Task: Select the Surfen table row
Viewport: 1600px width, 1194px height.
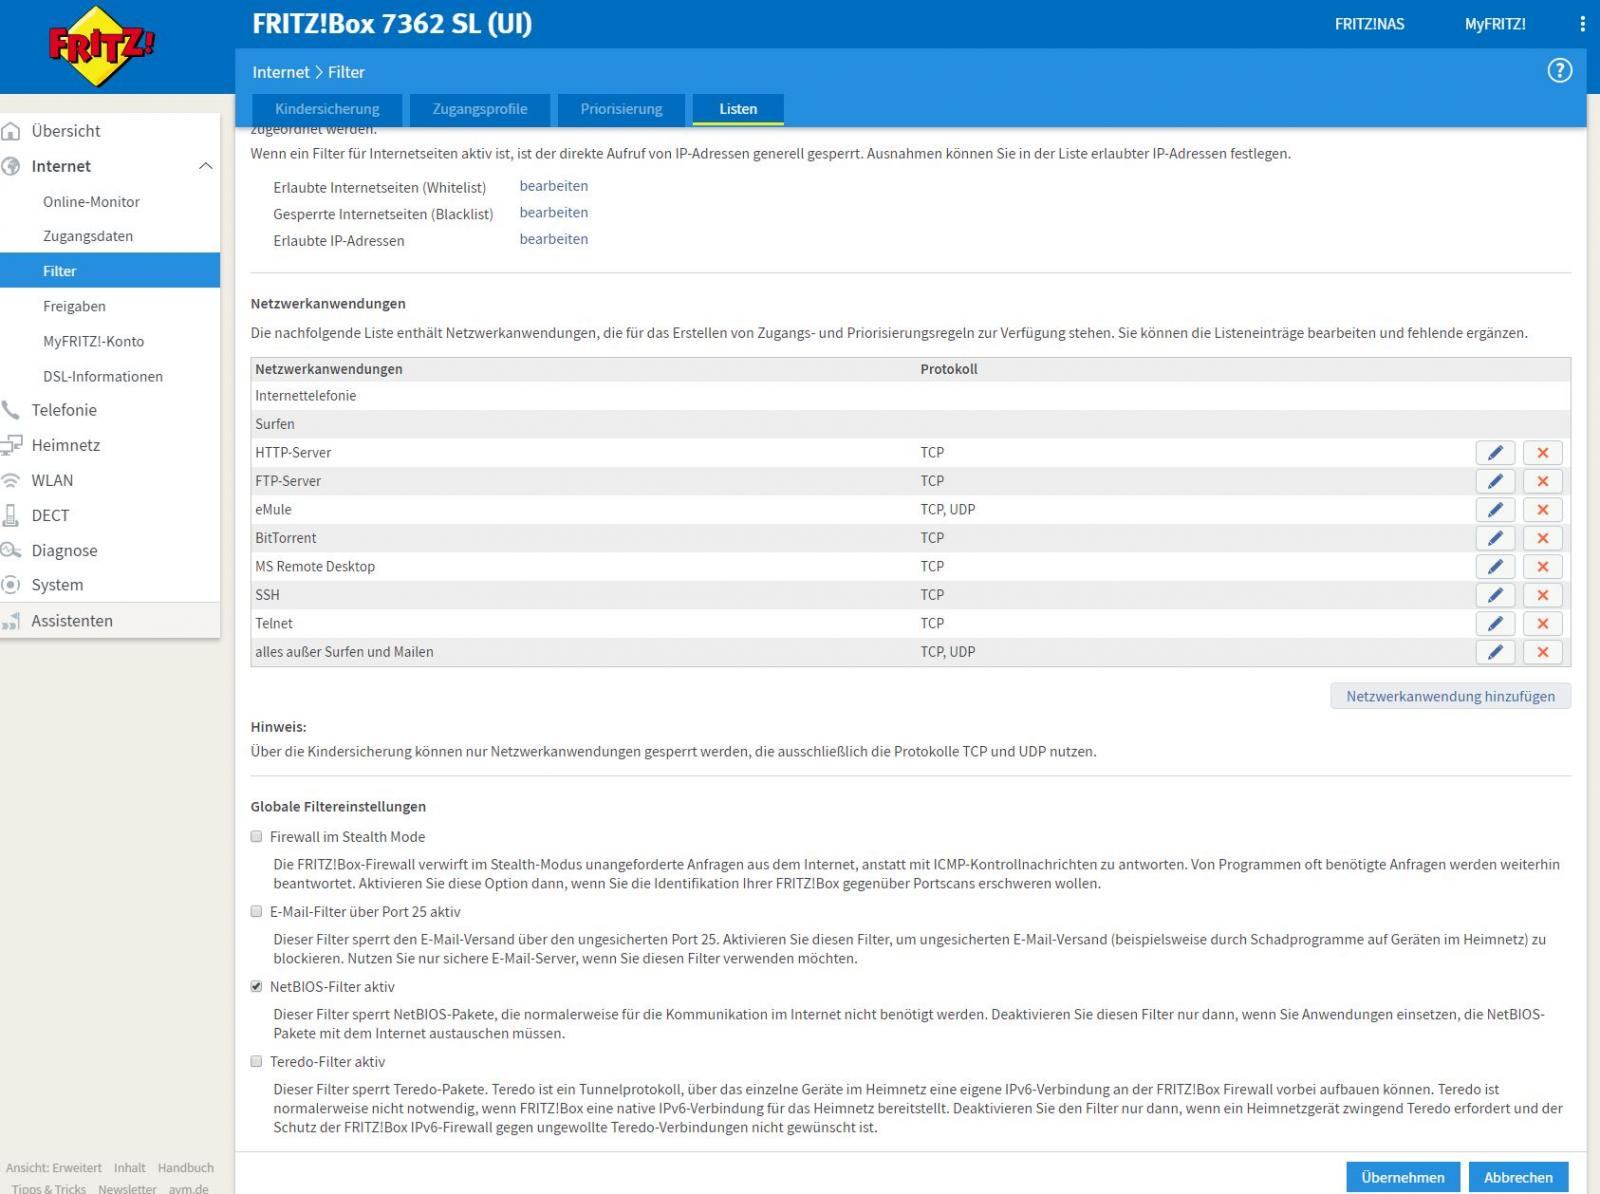Action: point(910,424)
